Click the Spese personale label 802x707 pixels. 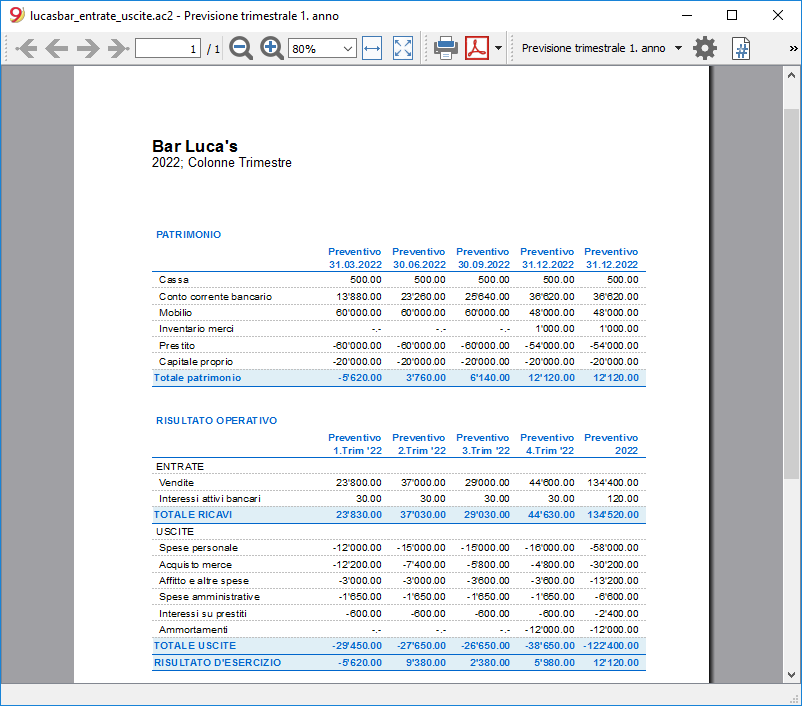pos(198,548)
